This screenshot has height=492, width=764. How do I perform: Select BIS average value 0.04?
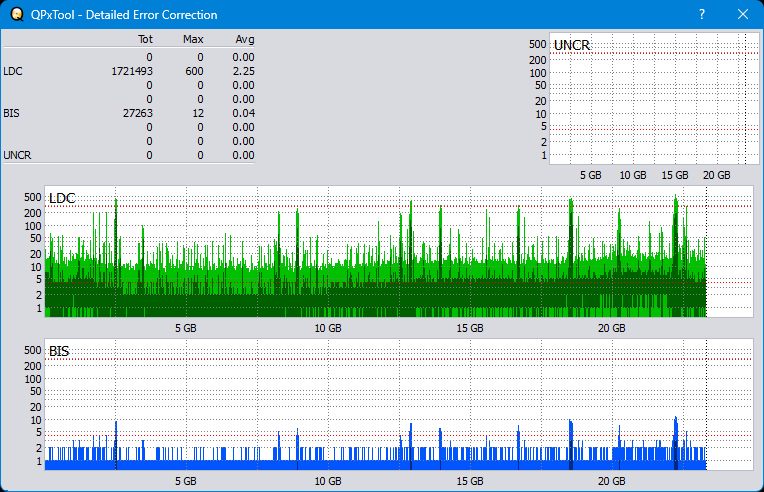click(244, 113)
